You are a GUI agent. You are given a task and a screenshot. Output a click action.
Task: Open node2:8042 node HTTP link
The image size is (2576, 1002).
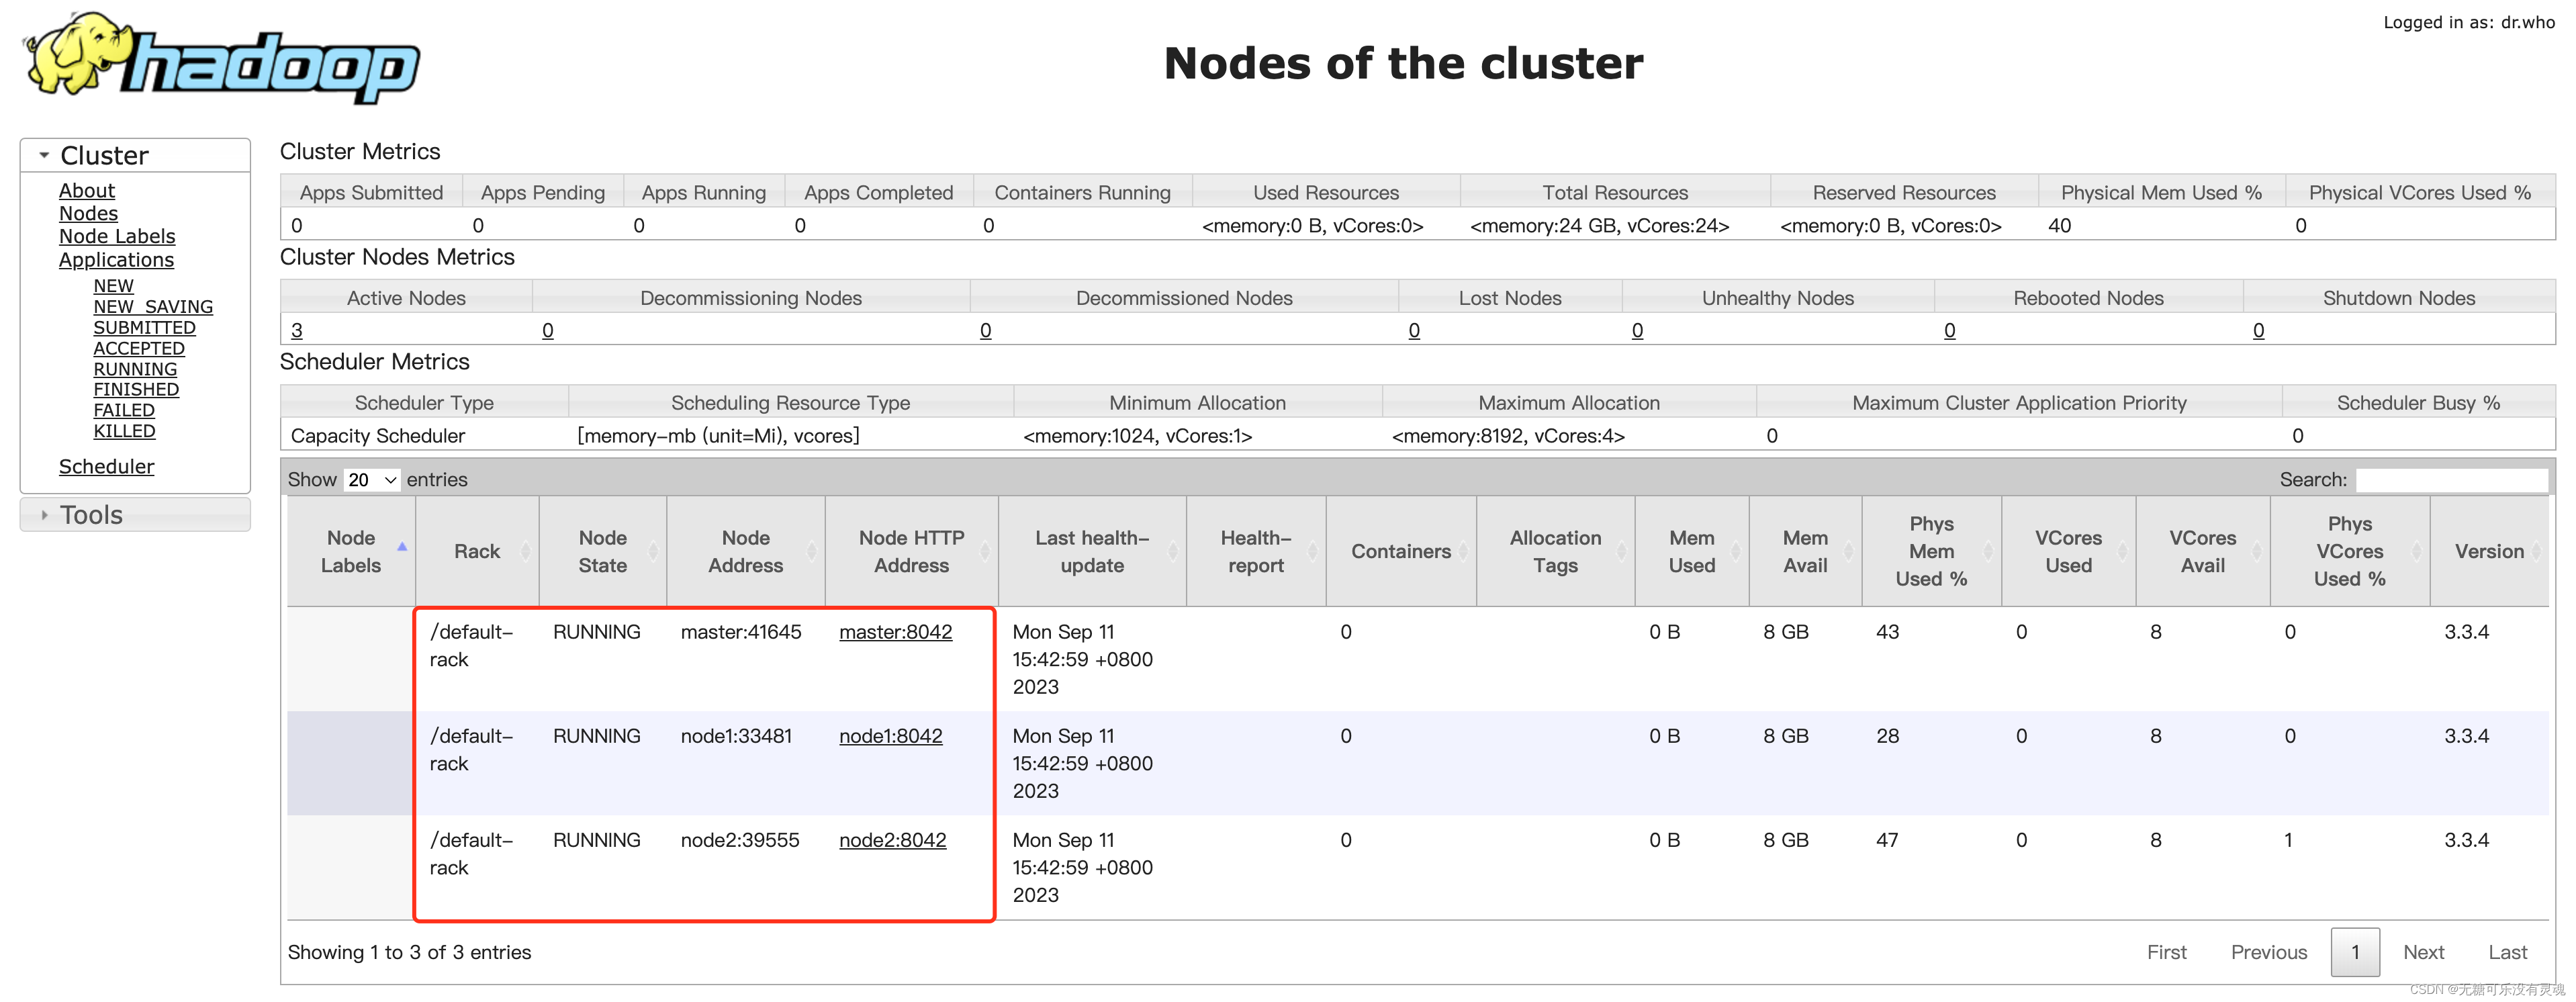coord(892,840)
